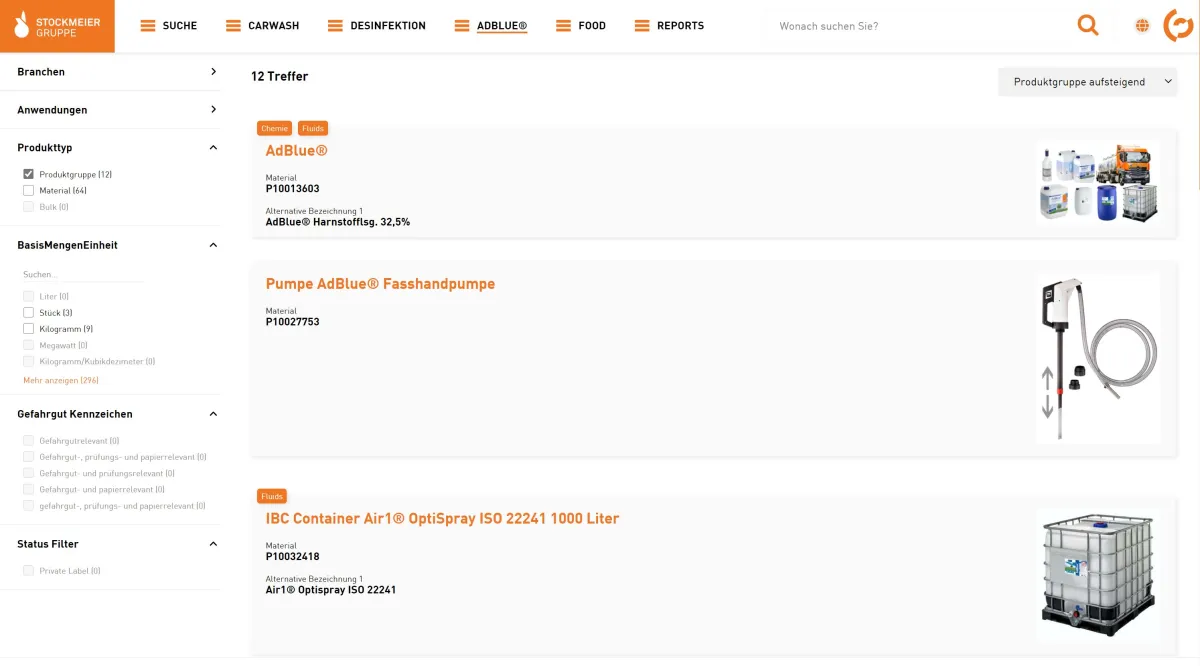The width and height of the screenshot is (1200, 666).
Task: Tick the Kilogramm (9) checkbox
Action: (x=29, y=329)
